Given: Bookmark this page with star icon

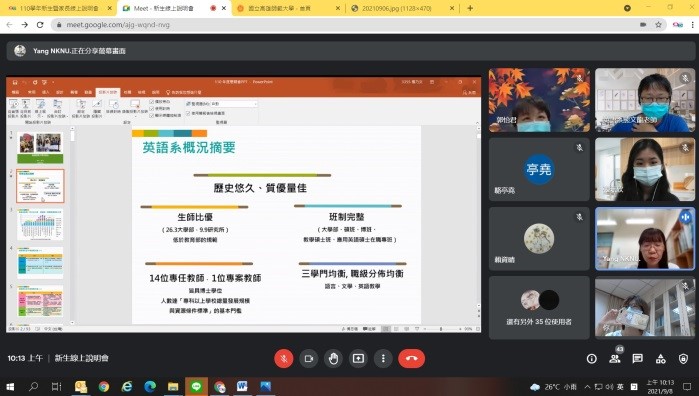Looking at the screenshot, I should (x=658, y=25).
